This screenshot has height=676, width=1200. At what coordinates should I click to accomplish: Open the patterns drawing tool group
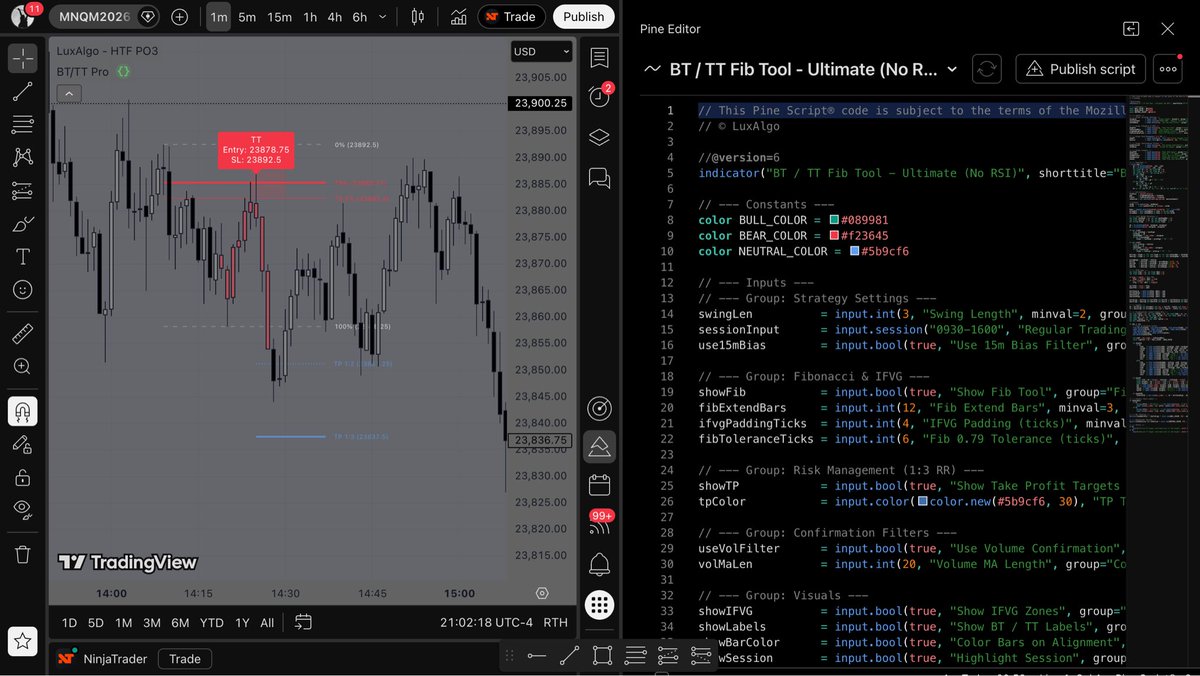(23, 157)
